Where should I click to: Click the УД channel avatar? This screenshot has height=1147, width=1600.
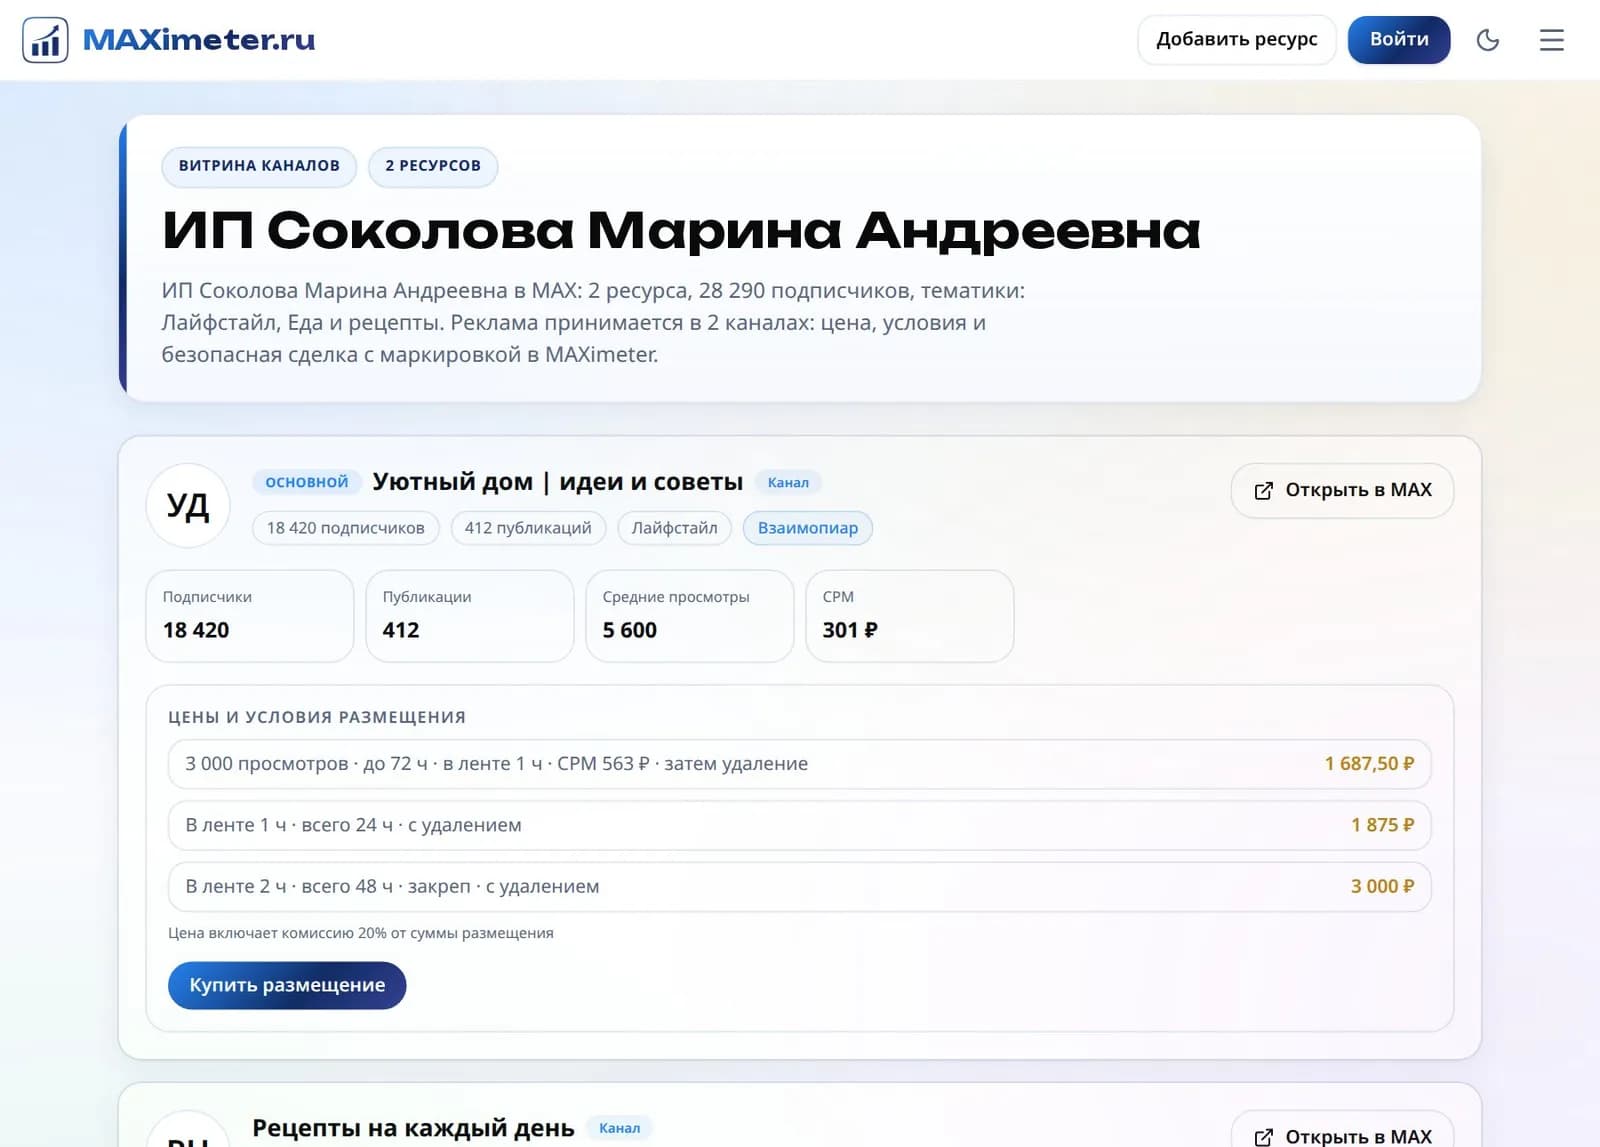coord(188,506)
